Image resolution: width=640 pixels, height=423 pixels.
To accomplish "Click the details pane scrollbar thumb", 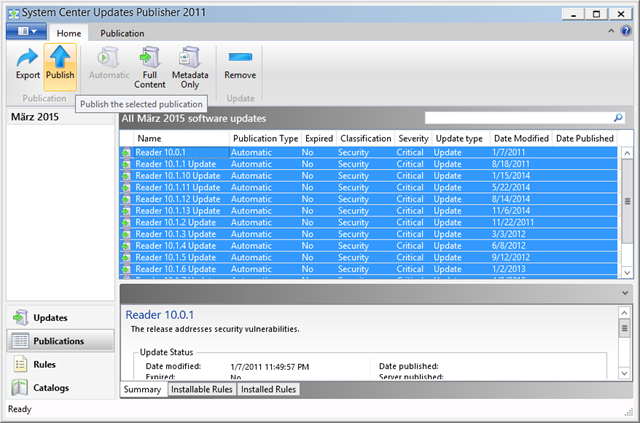I will (x=624, y=328).
